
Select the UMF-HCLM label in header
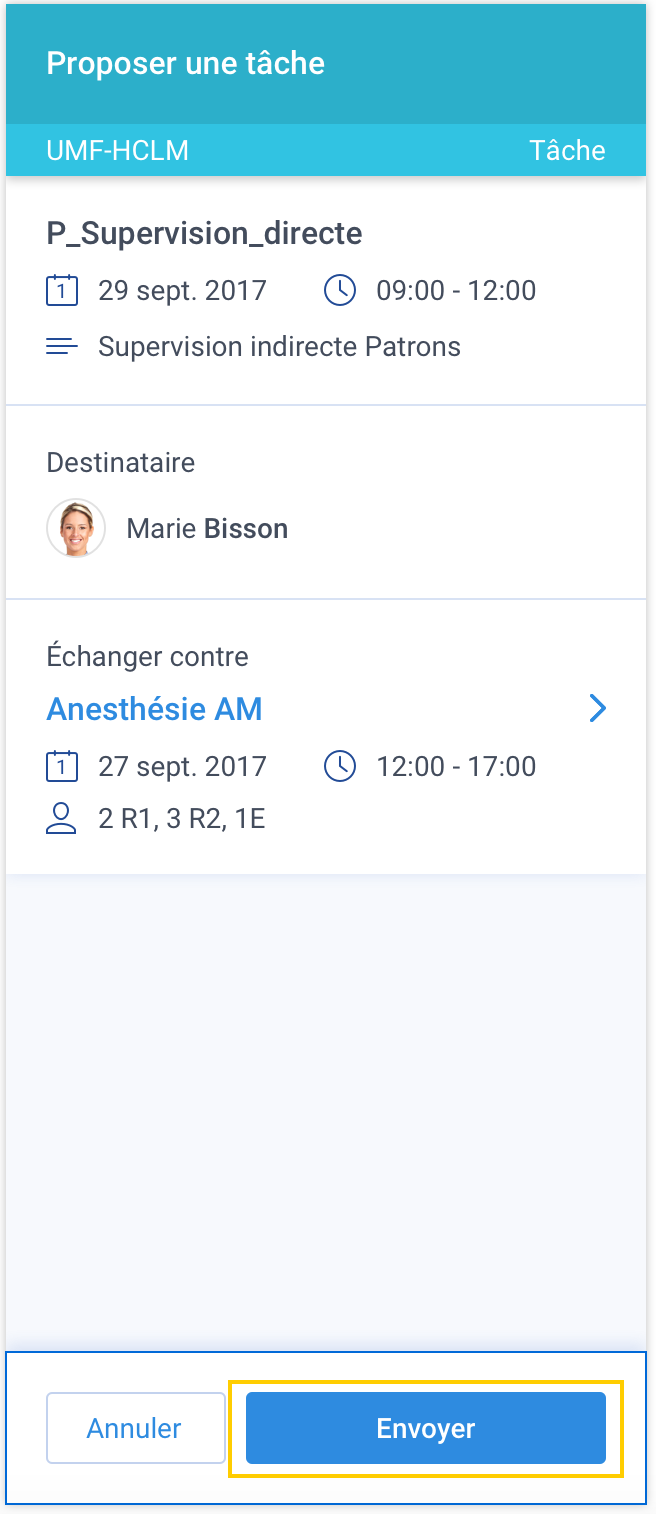point(117,150)
